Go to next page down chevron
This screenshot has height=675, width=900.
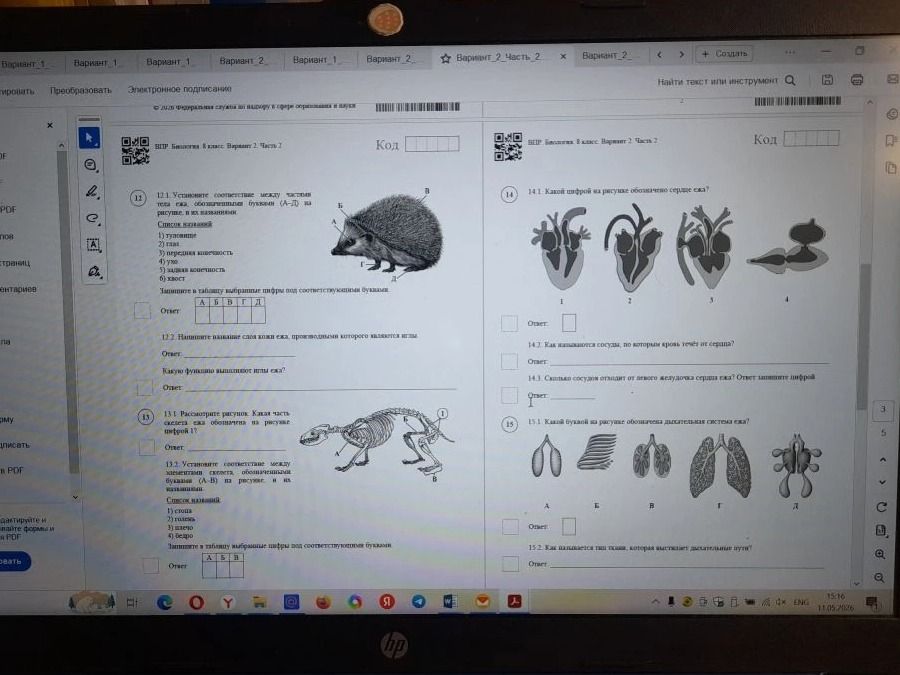pyautogui.click(x=883, y=482)
